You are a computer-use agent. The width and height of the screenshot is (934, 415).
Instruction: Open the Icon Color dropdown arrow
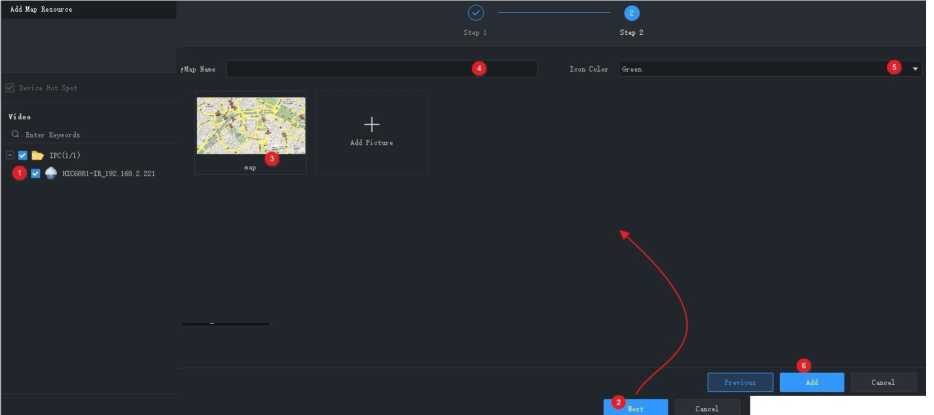914,69
